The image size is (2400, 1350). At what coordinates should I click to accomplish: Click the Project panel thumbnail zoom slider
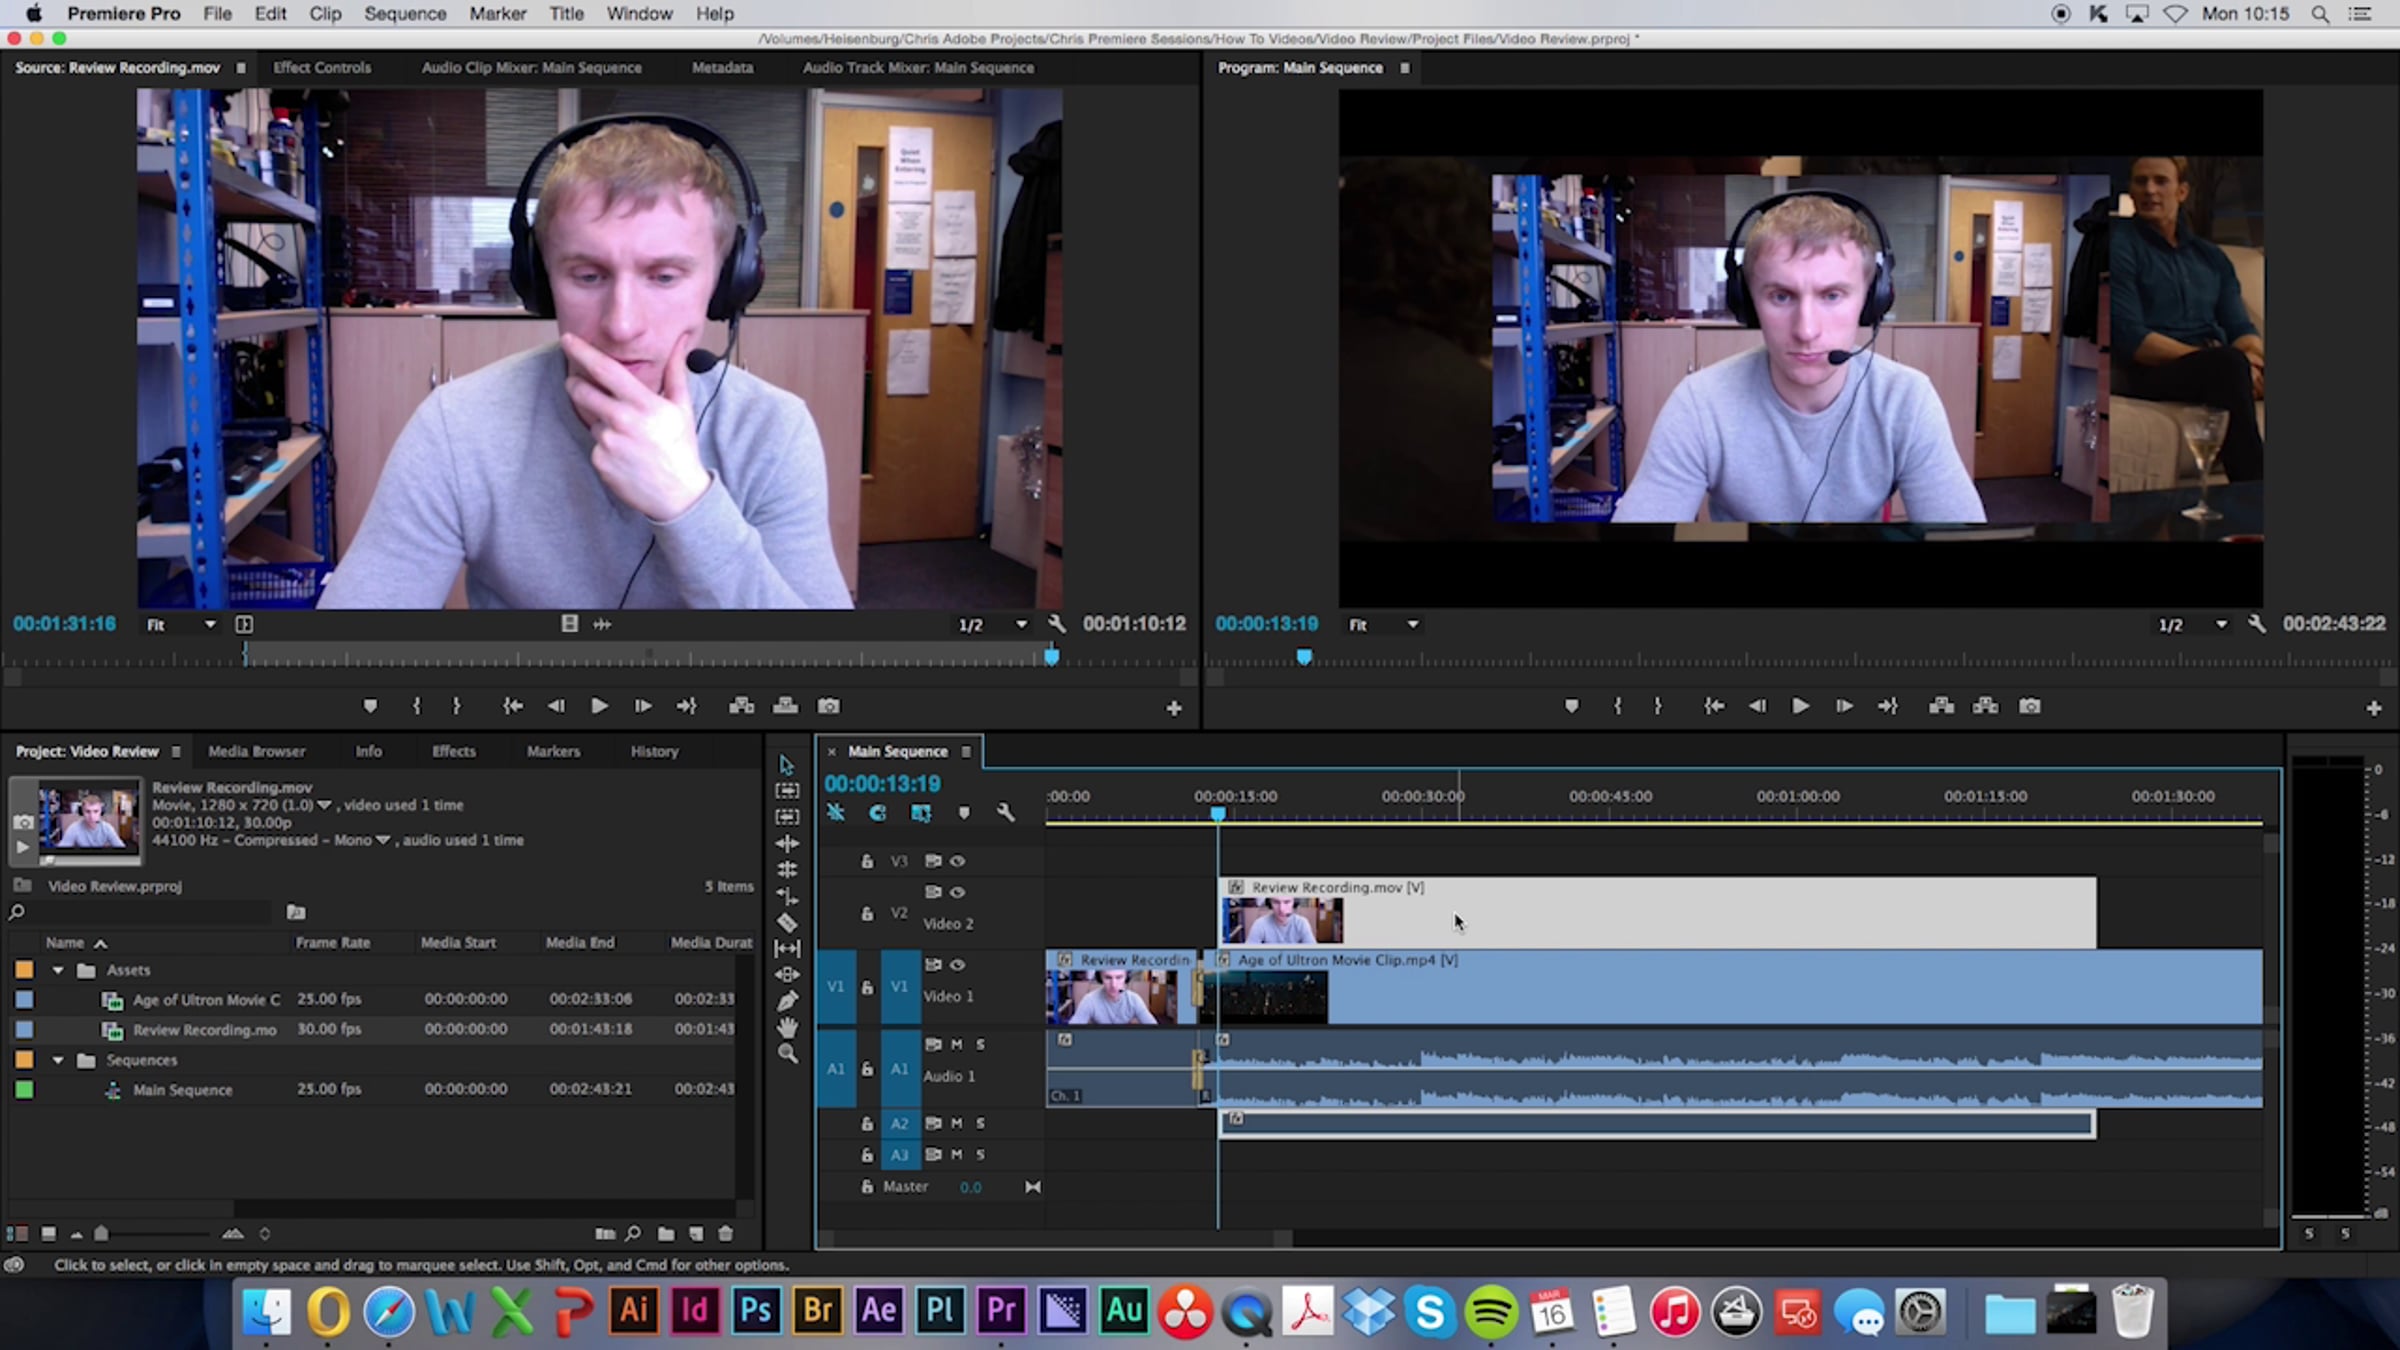tap(101, 1234)
